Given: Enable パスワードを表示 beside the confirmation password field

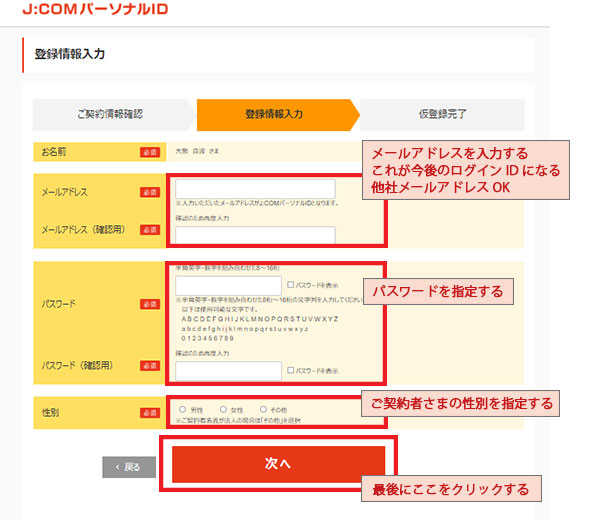Looking at the screenshot, I should tap(290, 370).
